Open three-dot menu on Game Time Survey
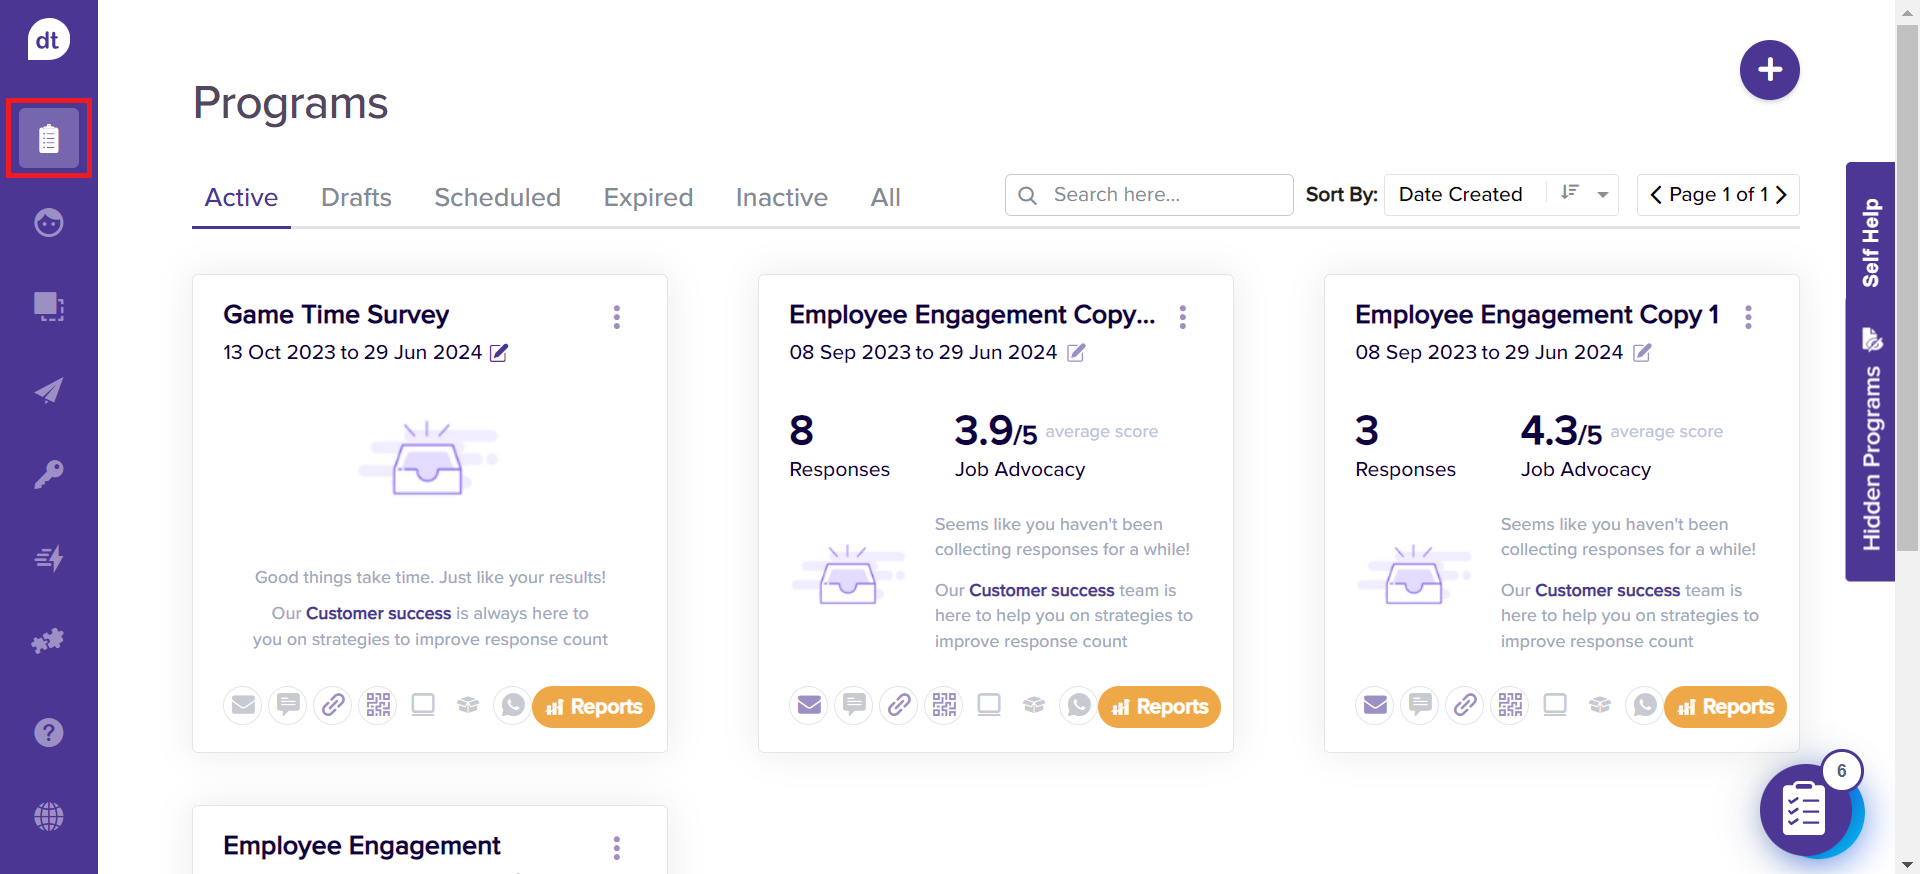This screenshot has height=874, width=1920. coord(617,317)
